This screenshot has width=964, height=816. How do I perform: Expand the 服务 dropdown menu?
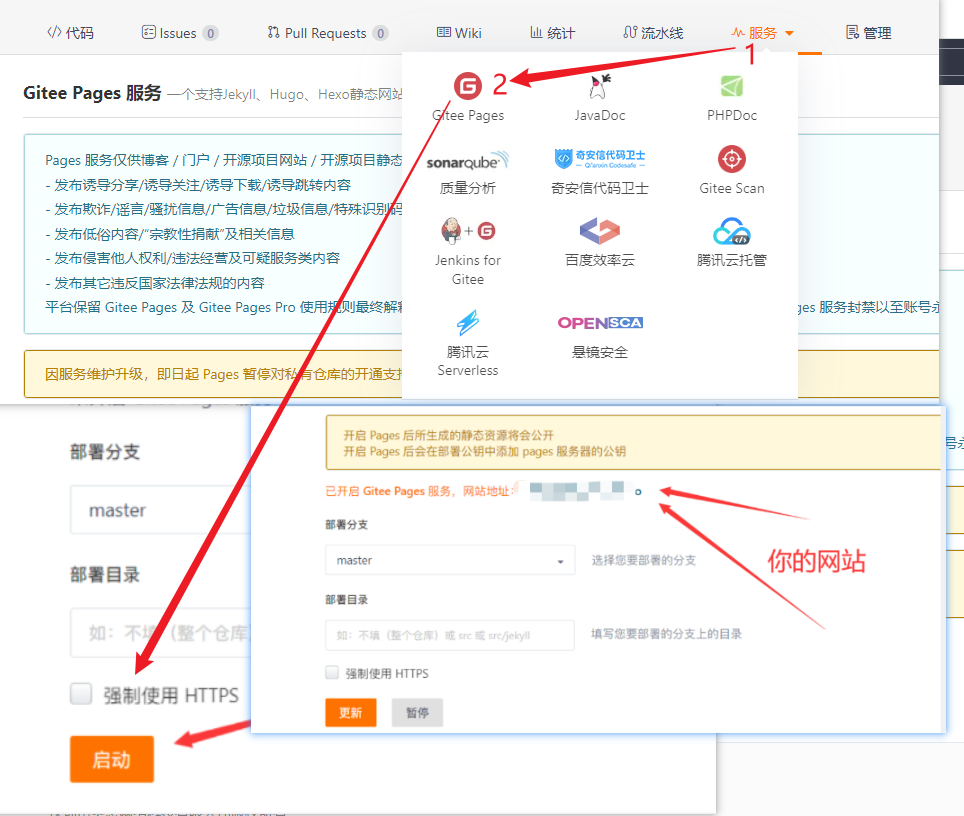coord(762,33)
